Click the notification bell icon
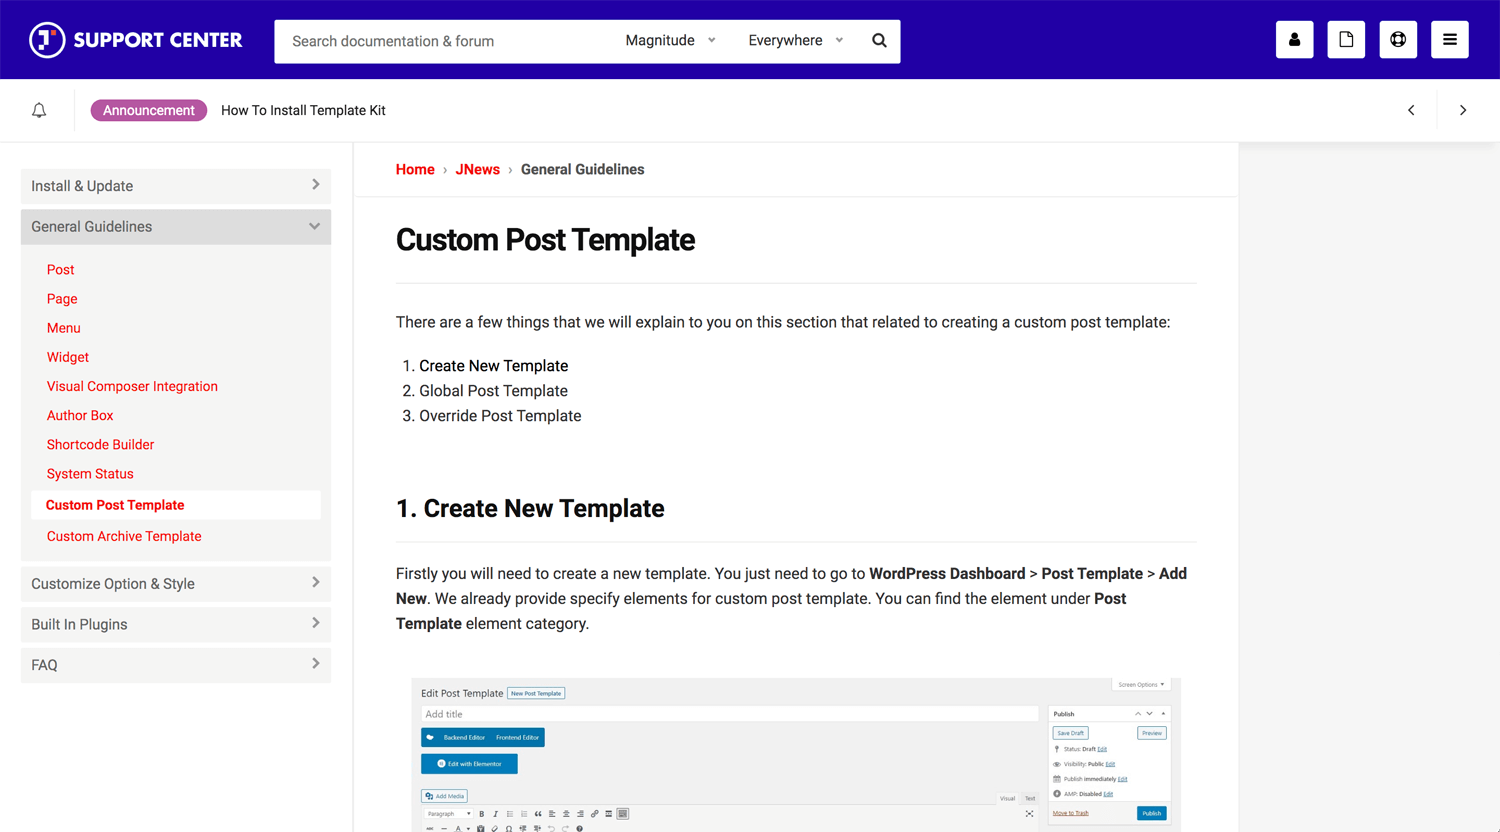The width and height of the screenshot is (1500, 832). click(39, 110)
